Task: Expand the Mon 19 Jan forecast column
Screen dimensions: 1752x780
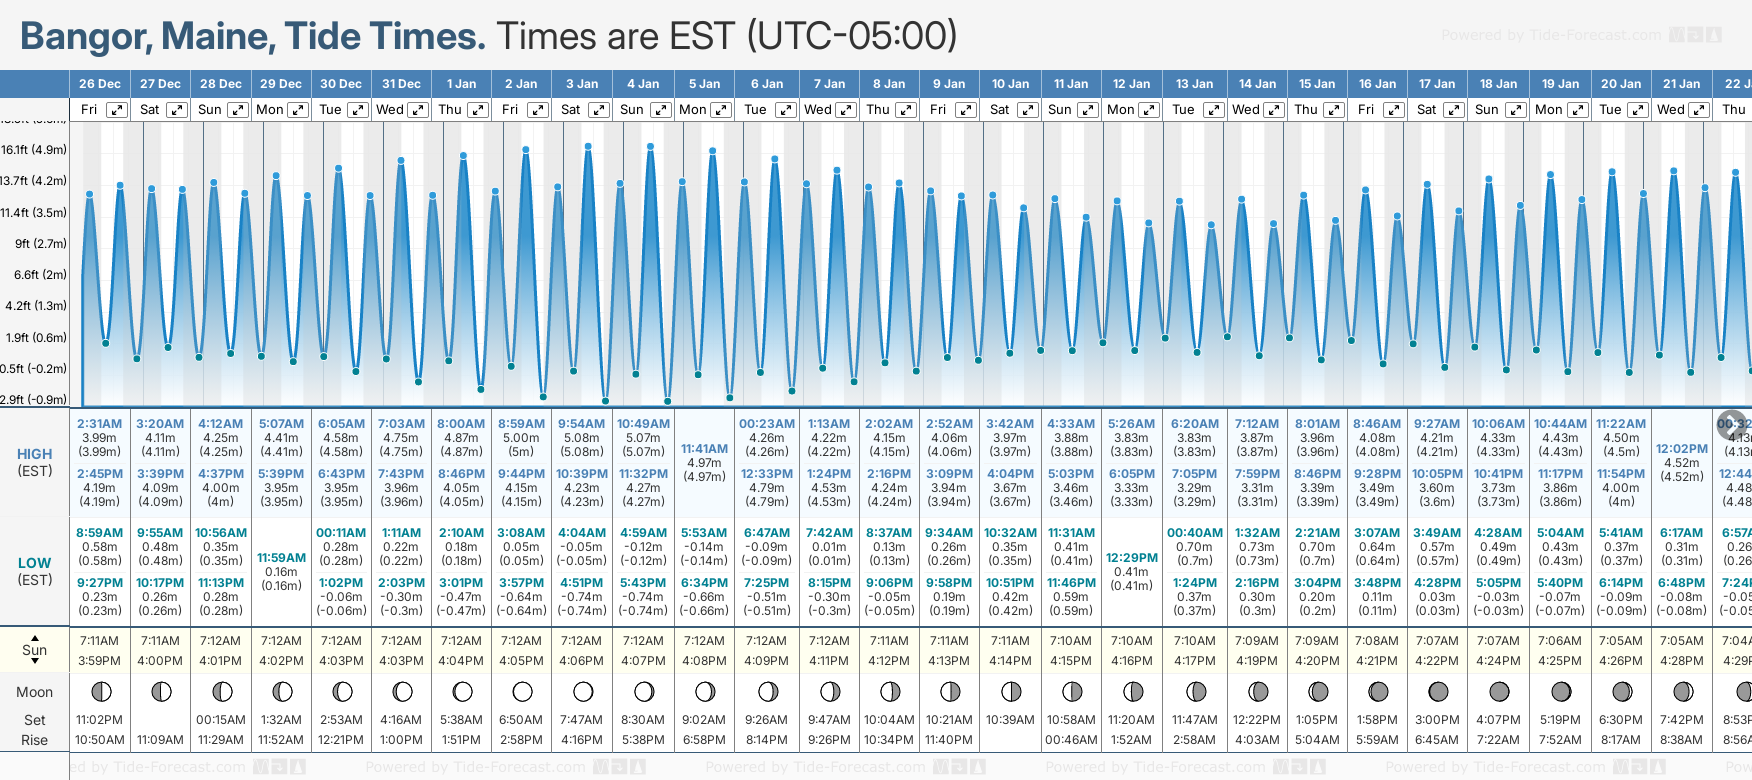Action: coord(1577,110)
